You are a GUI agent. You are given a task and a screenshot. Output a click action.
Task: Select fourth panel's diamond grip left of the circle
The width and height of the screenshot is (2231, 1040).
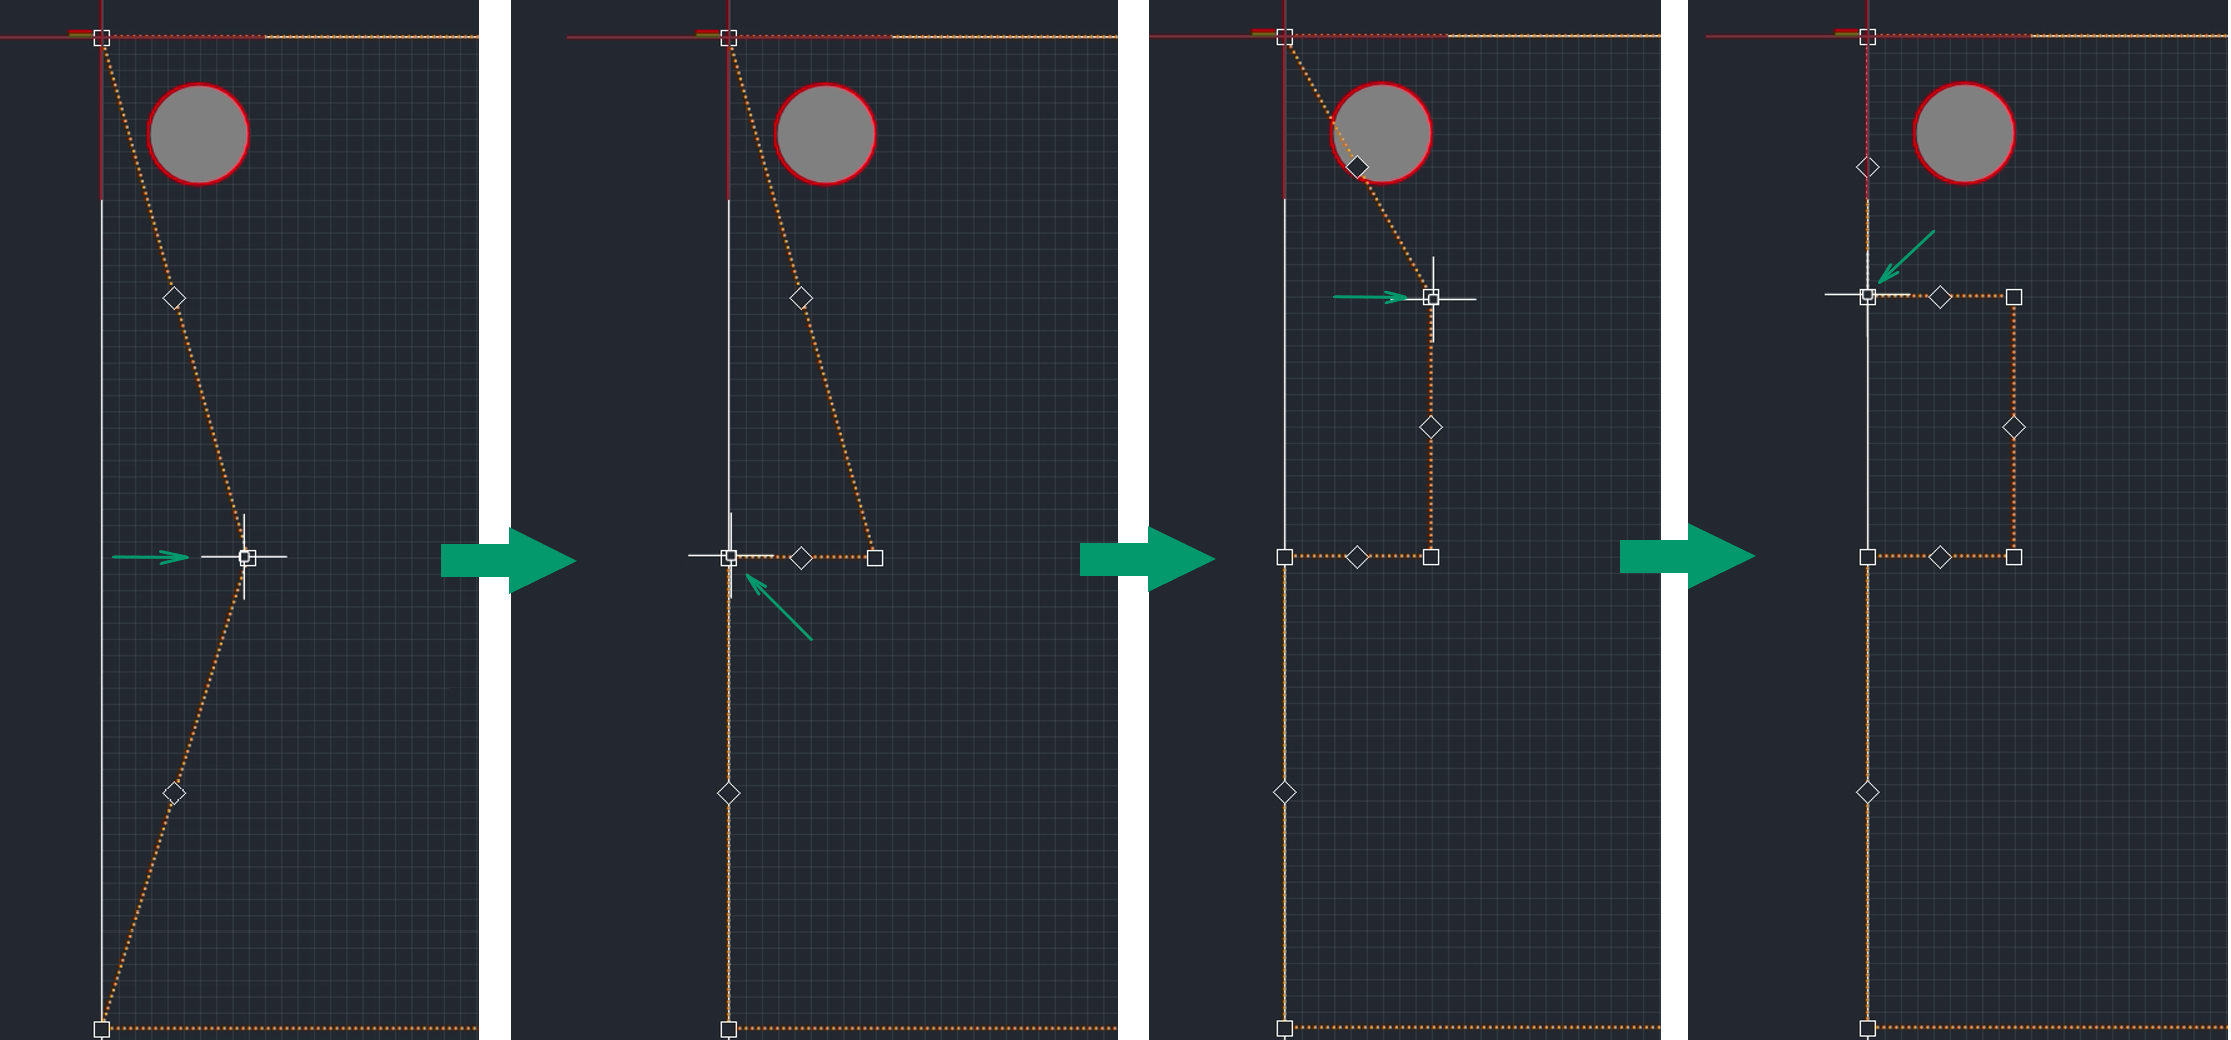tap(1868, 167)
